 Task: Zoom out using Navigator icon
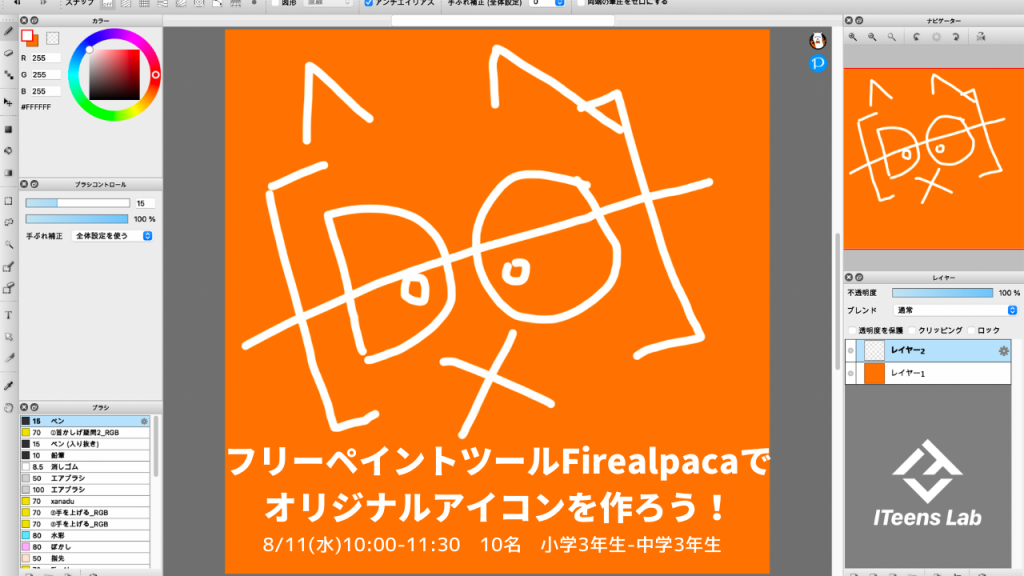[x=872, y=37]
